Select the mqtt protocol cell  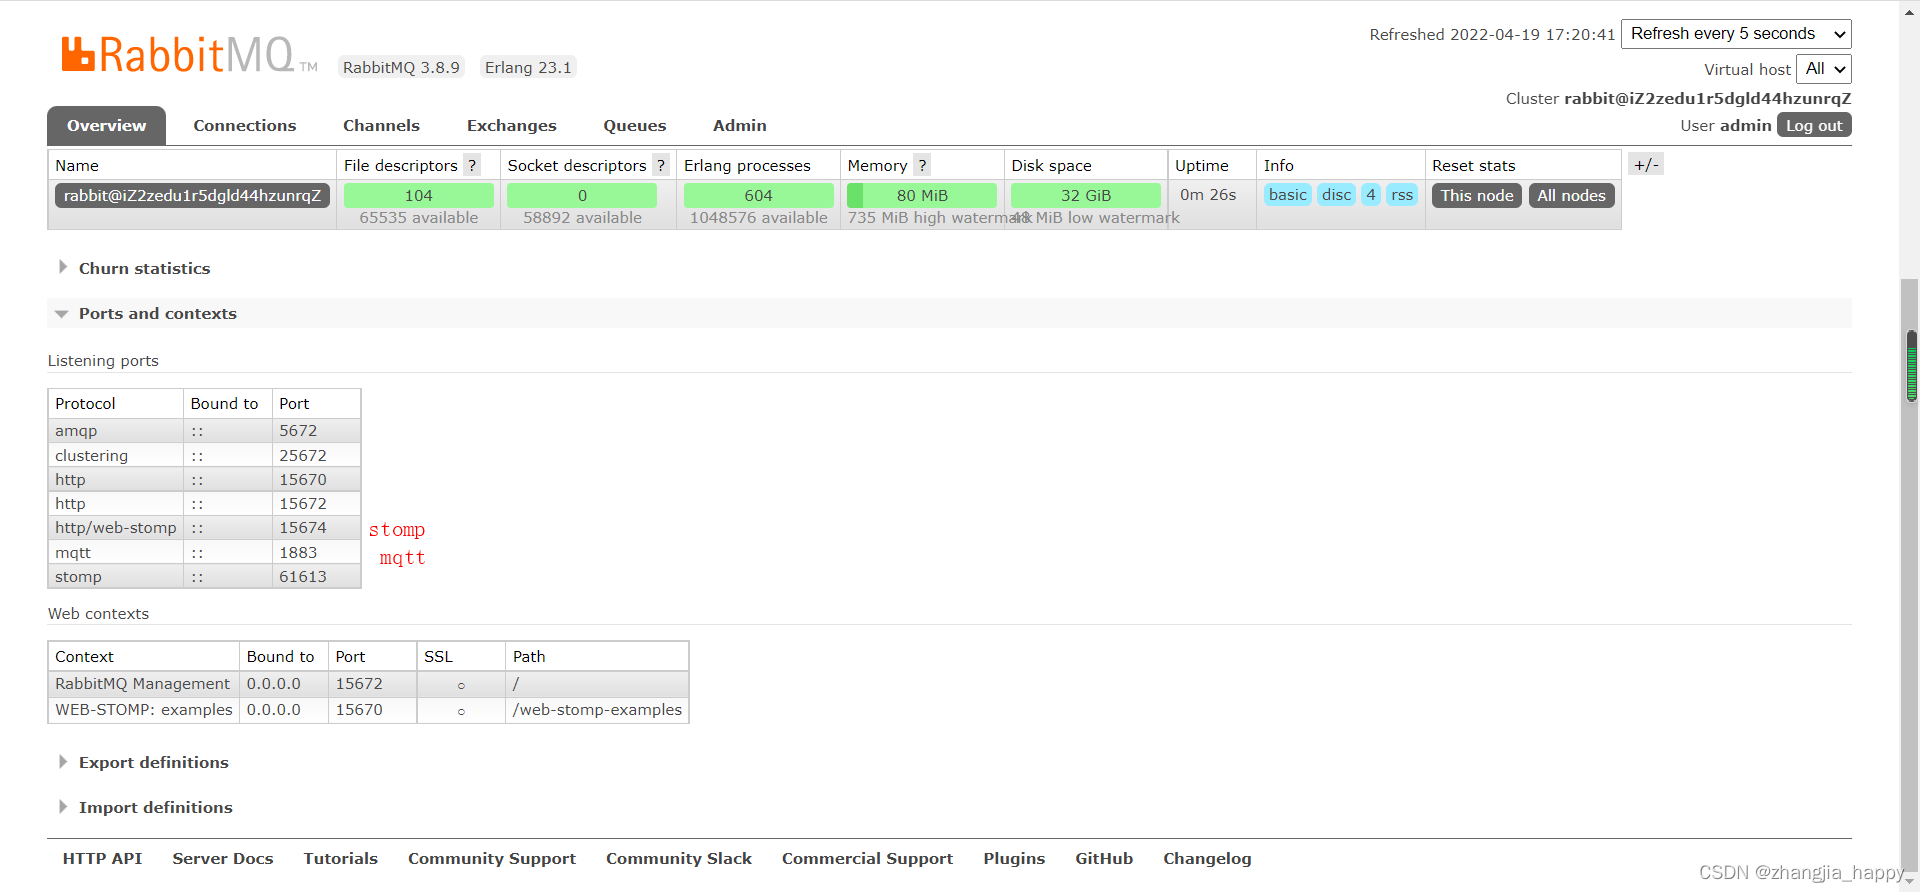pyautogui.click(x=116, y=552)
